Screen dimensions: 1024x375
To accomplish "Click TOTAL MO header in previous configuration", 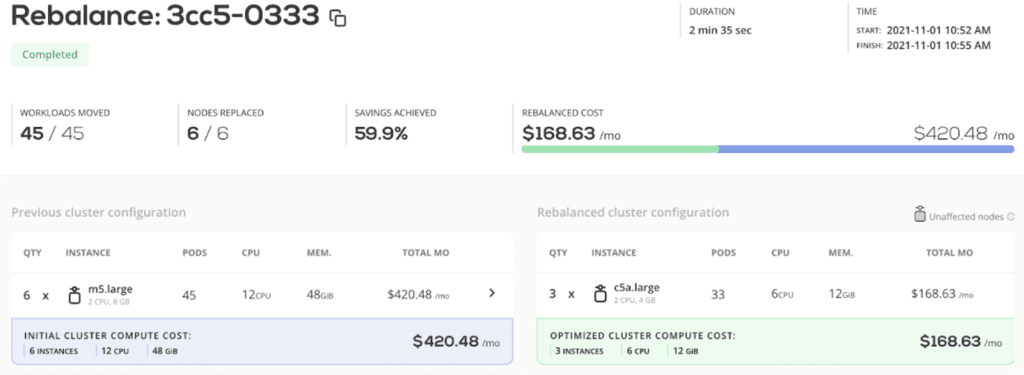I will click(x=425, y=253).
